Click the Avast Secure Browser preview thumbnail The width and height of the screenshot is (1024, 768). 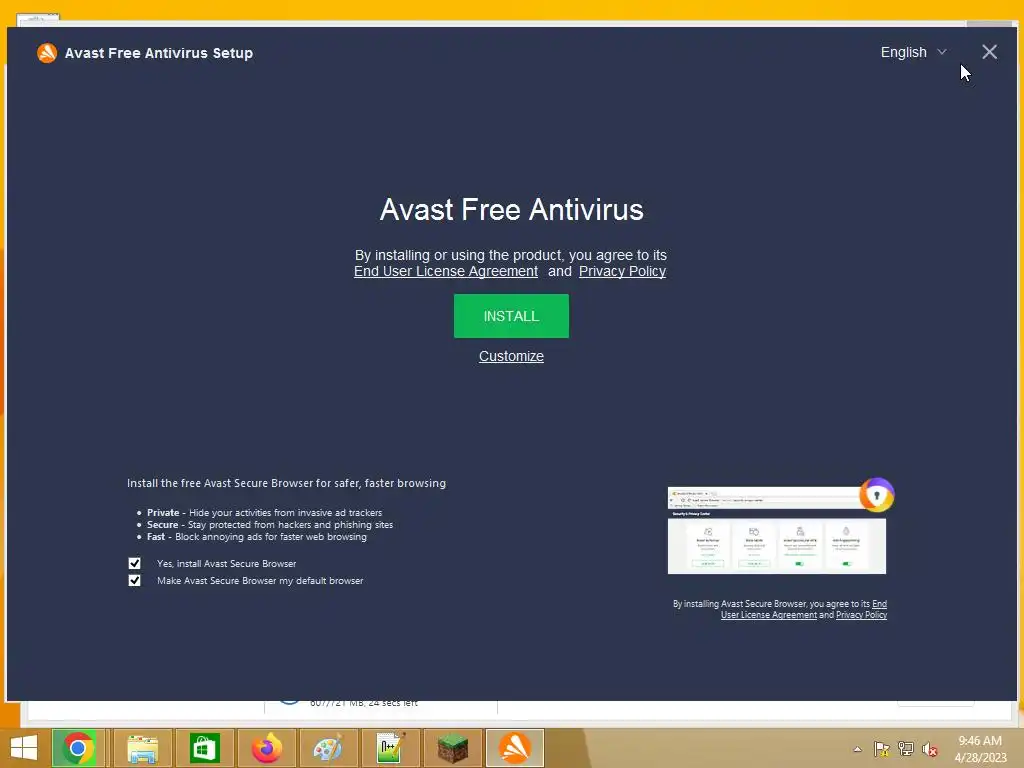click(x=776, y=530)
